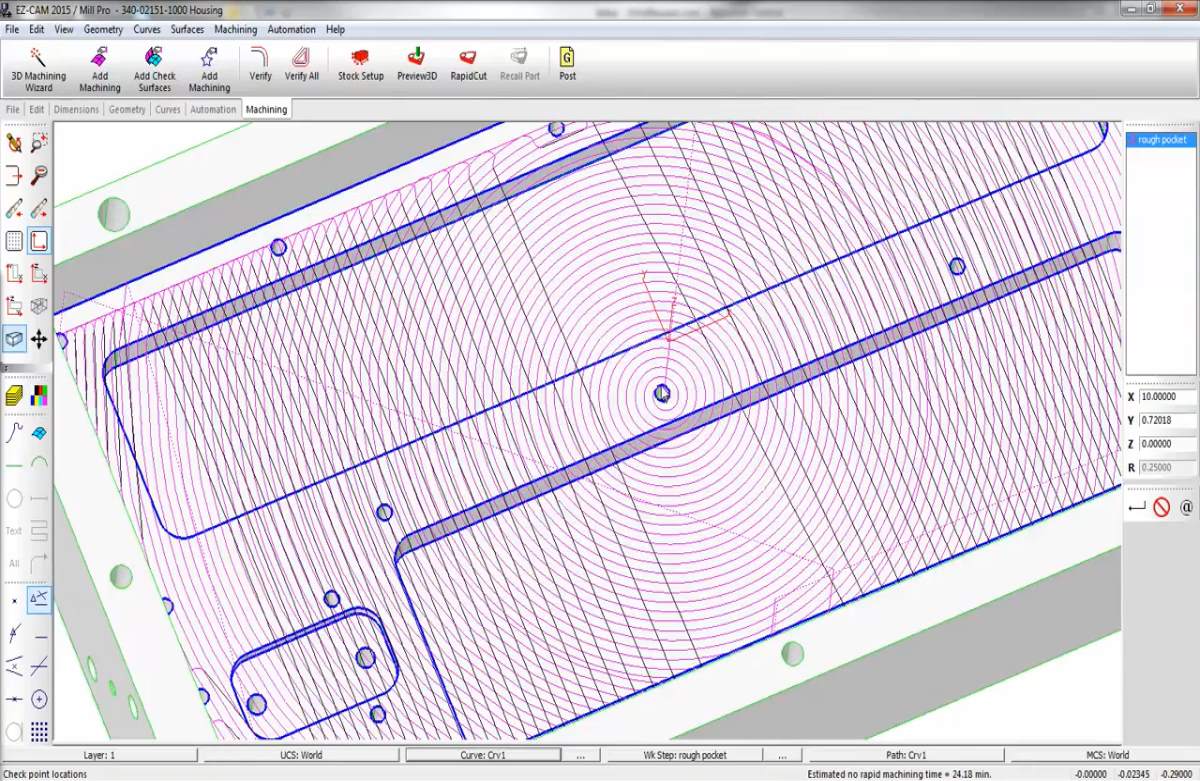Open the Curves menu

point(147,30)
